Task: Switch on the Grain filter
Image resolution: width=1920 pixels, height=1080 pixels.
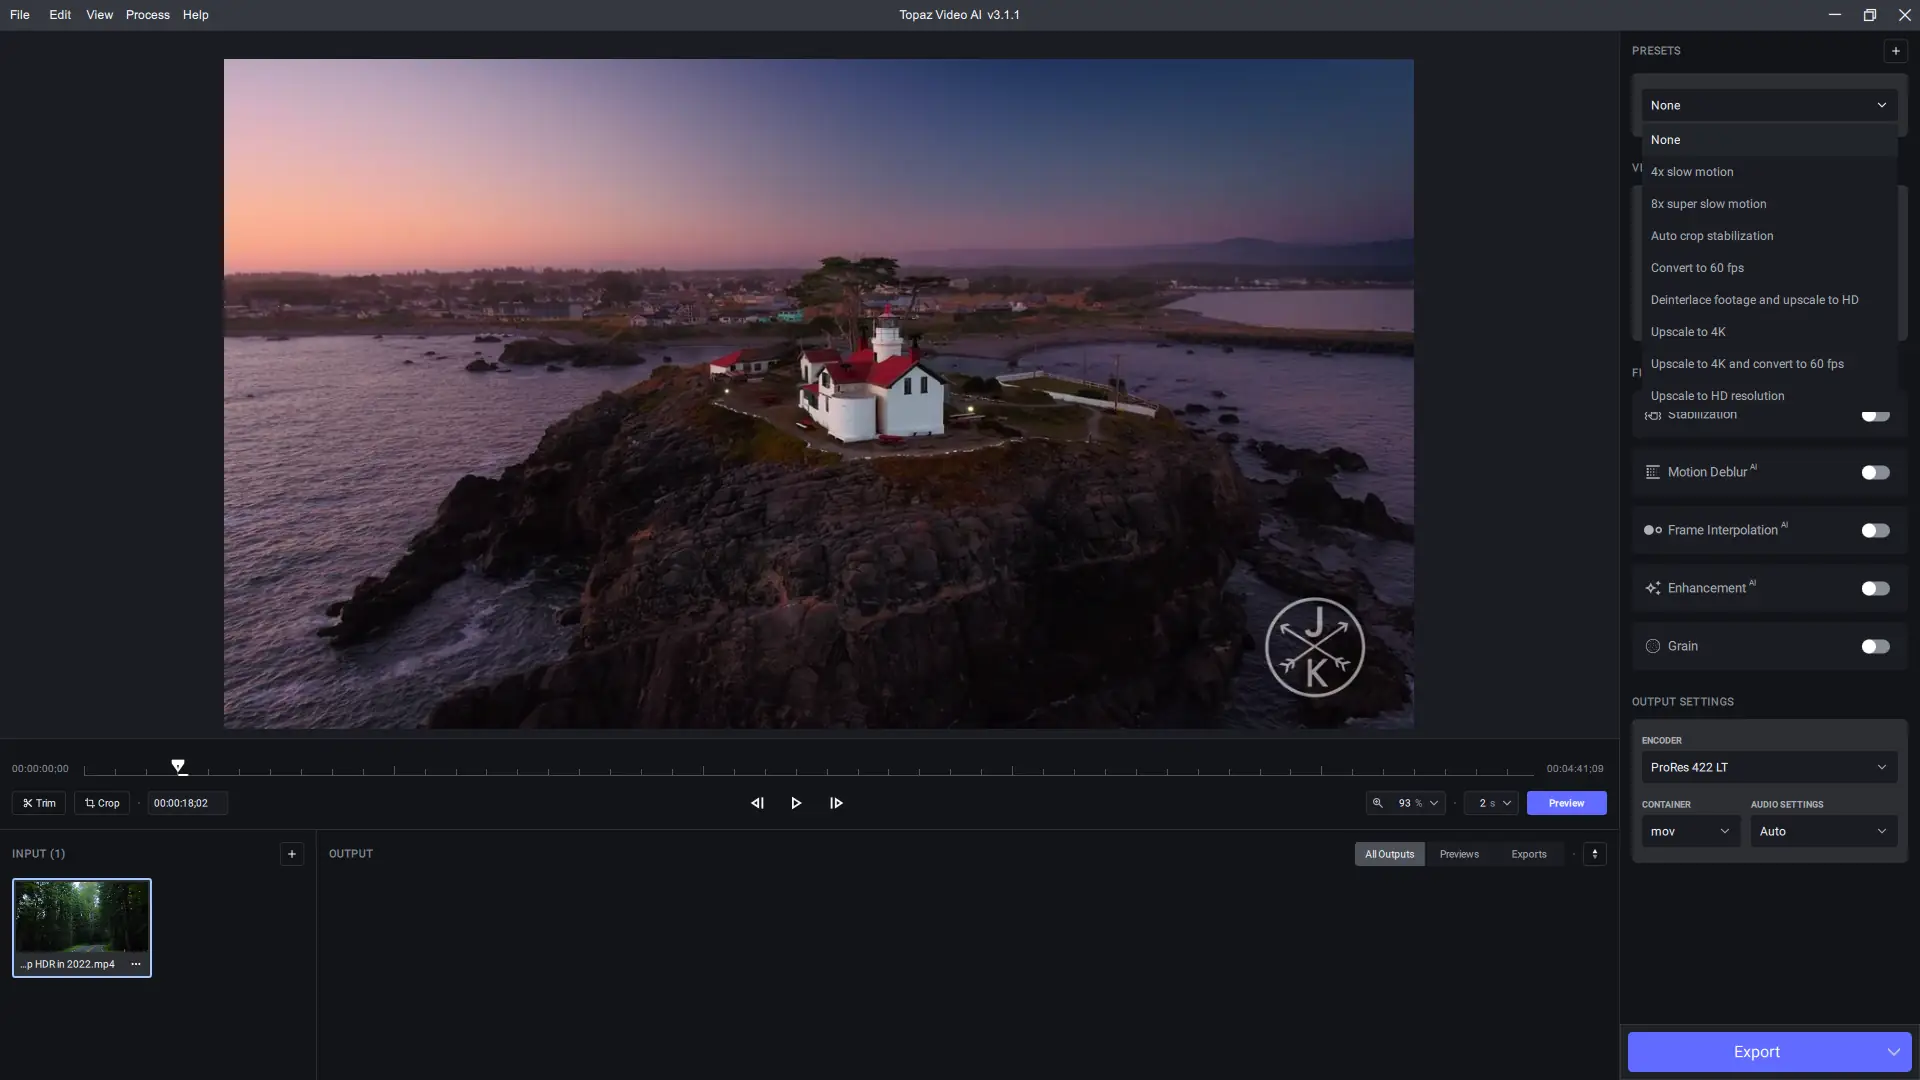Action: click(x=1875, y=646)
